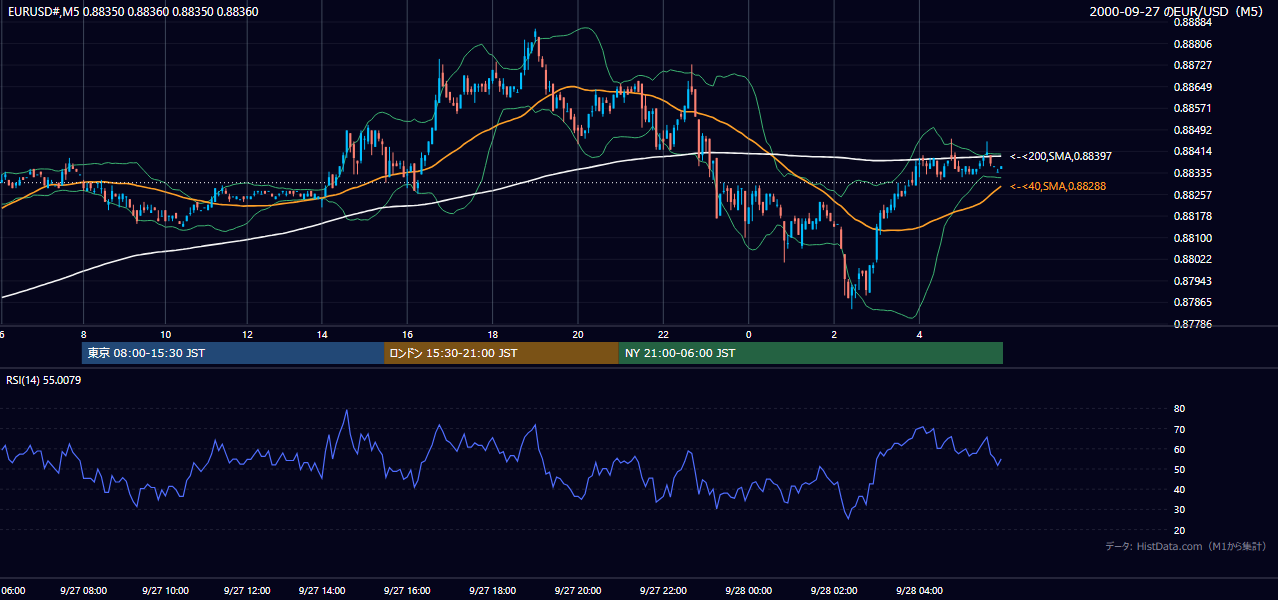This screenshot has height=600, width=1278.
Task: Click price axis value 0.88649
Action: [1191, 87]
